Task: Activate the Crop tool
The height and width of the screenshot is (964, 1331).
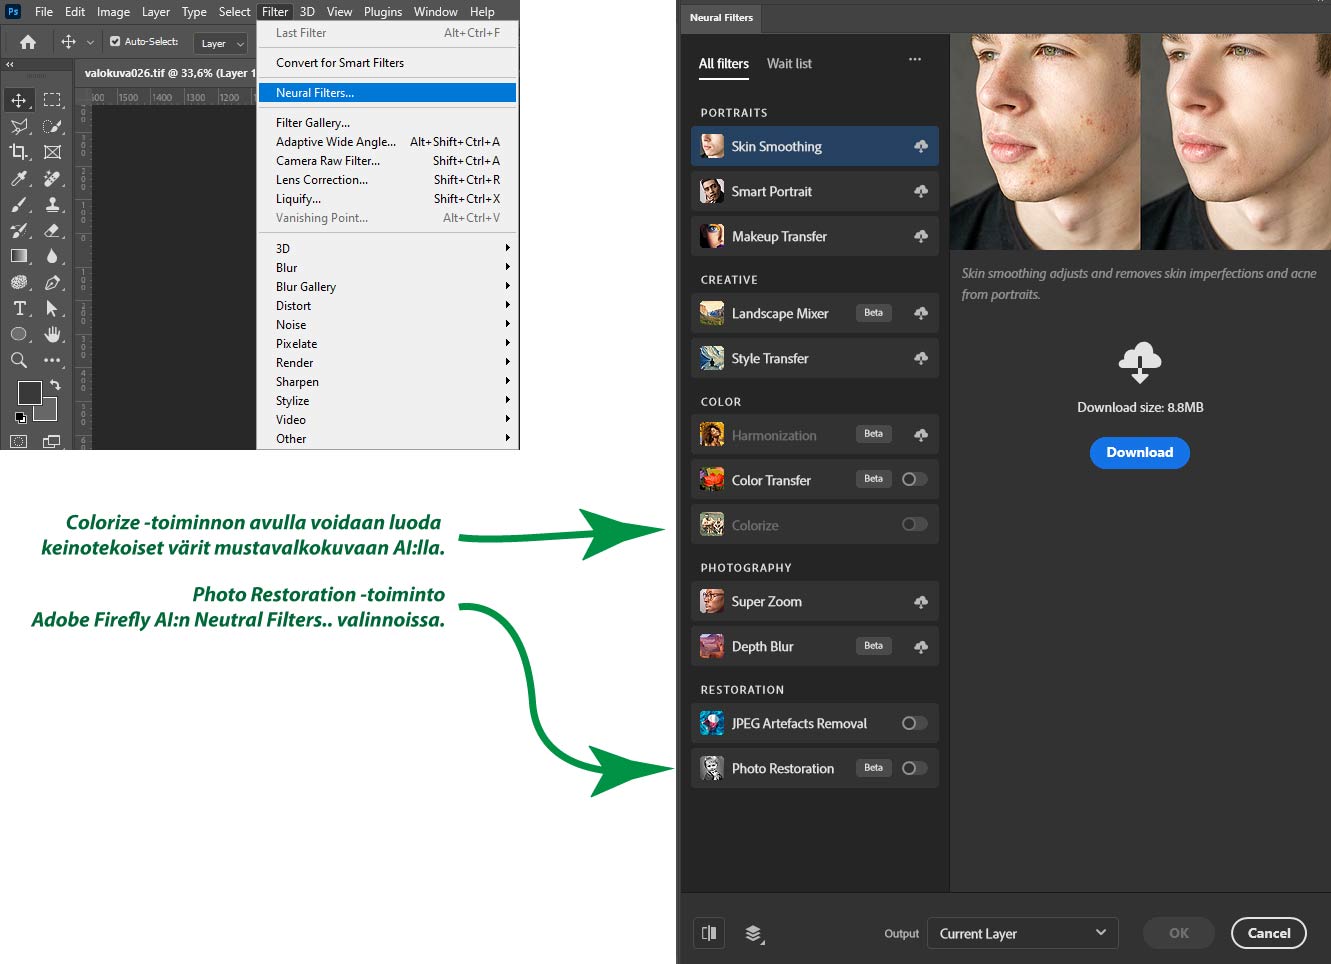Action: (x=19, y=152)
